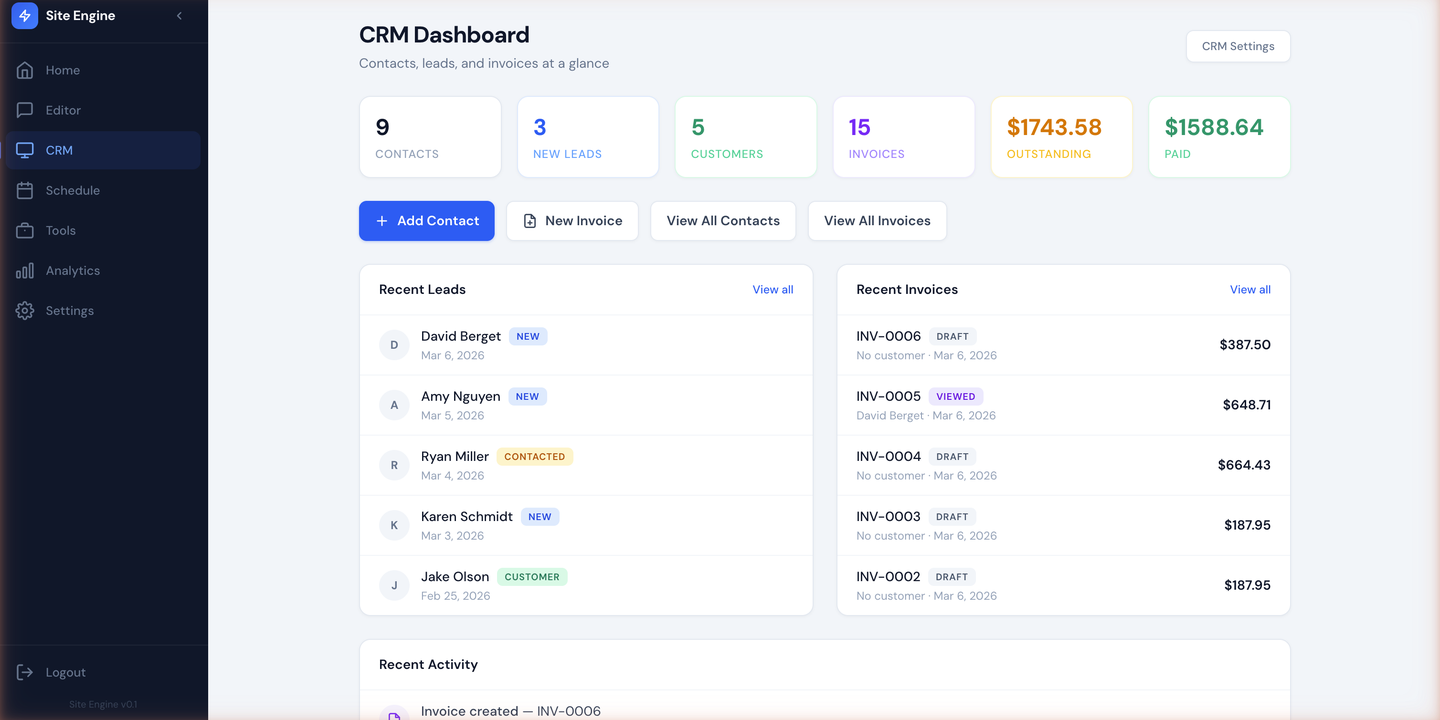
Task: Click the Site Engine logo icon
Action: pos(25,15)
